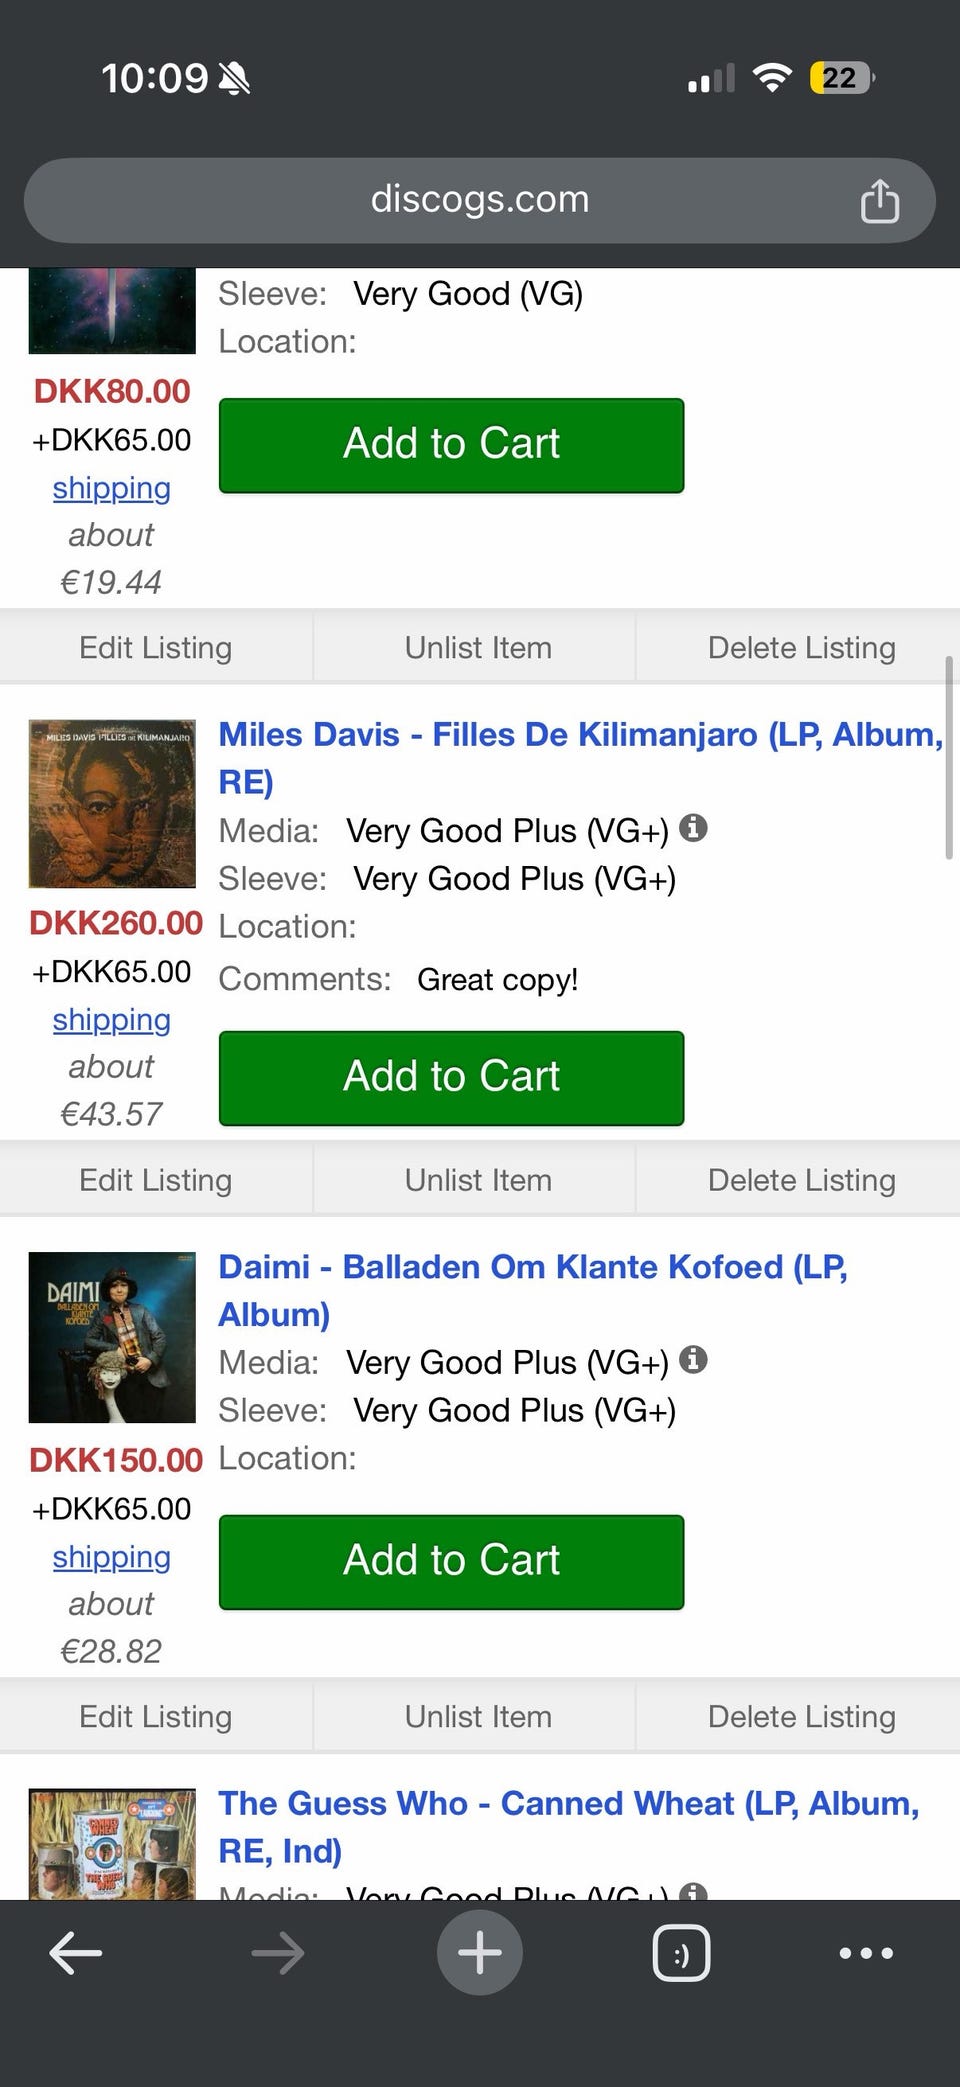Tap the Daimi album cover thumbnail

pyautogui.click(x=112, y=1337)
